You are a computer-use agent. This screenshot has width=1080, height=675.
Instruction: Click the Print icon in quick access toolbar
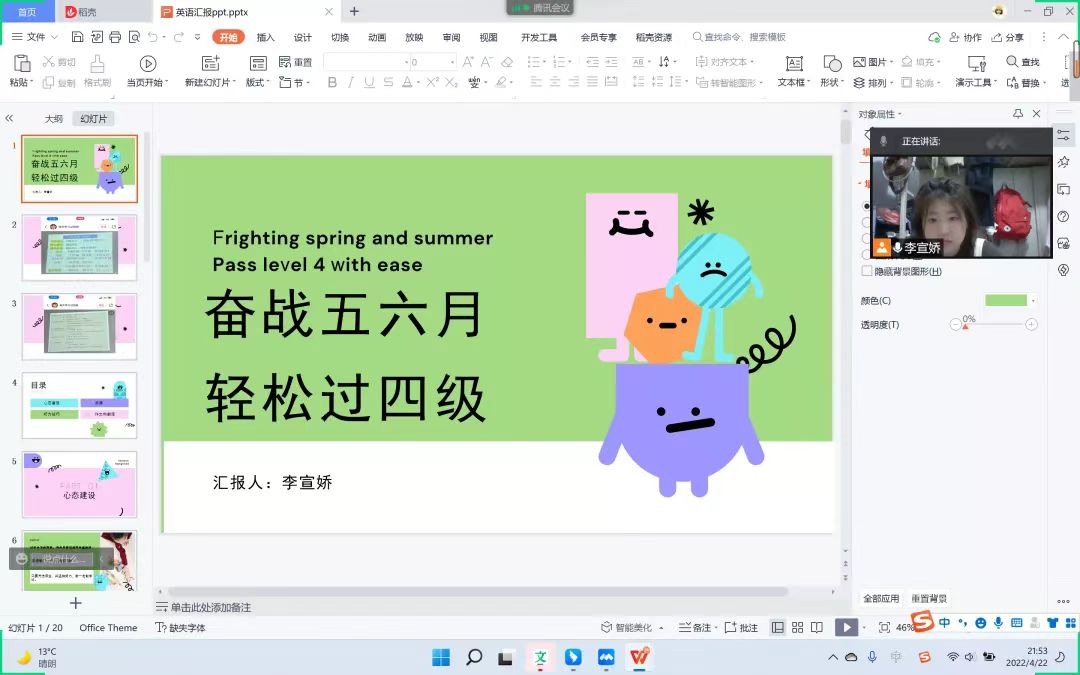115,37
